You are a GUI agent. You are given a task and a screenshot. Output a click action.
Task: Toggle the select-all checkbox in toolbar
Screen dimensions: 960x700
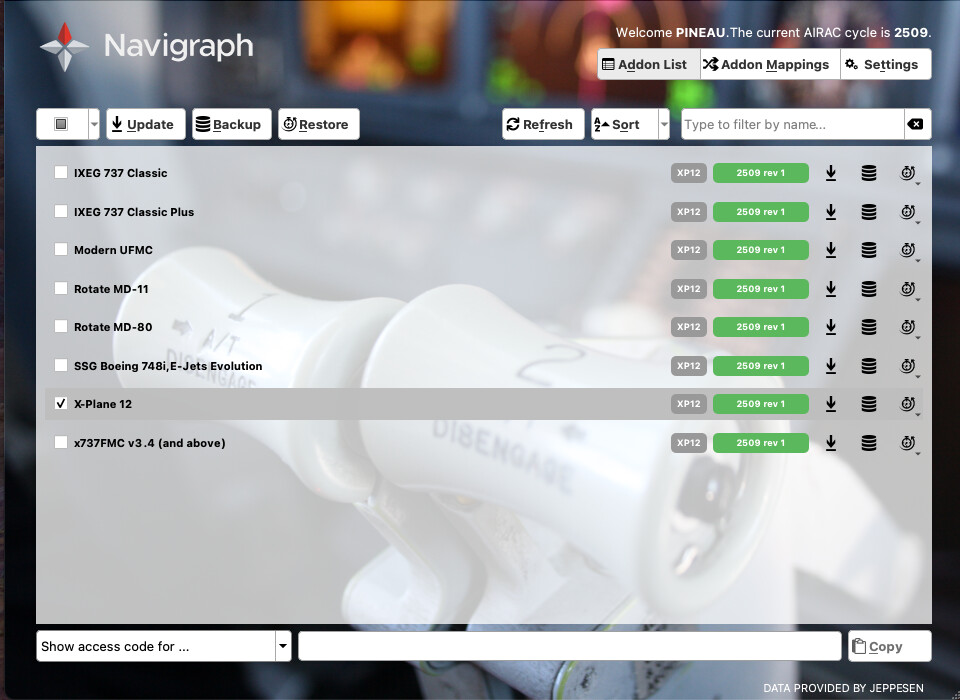[x=61, y=124]
